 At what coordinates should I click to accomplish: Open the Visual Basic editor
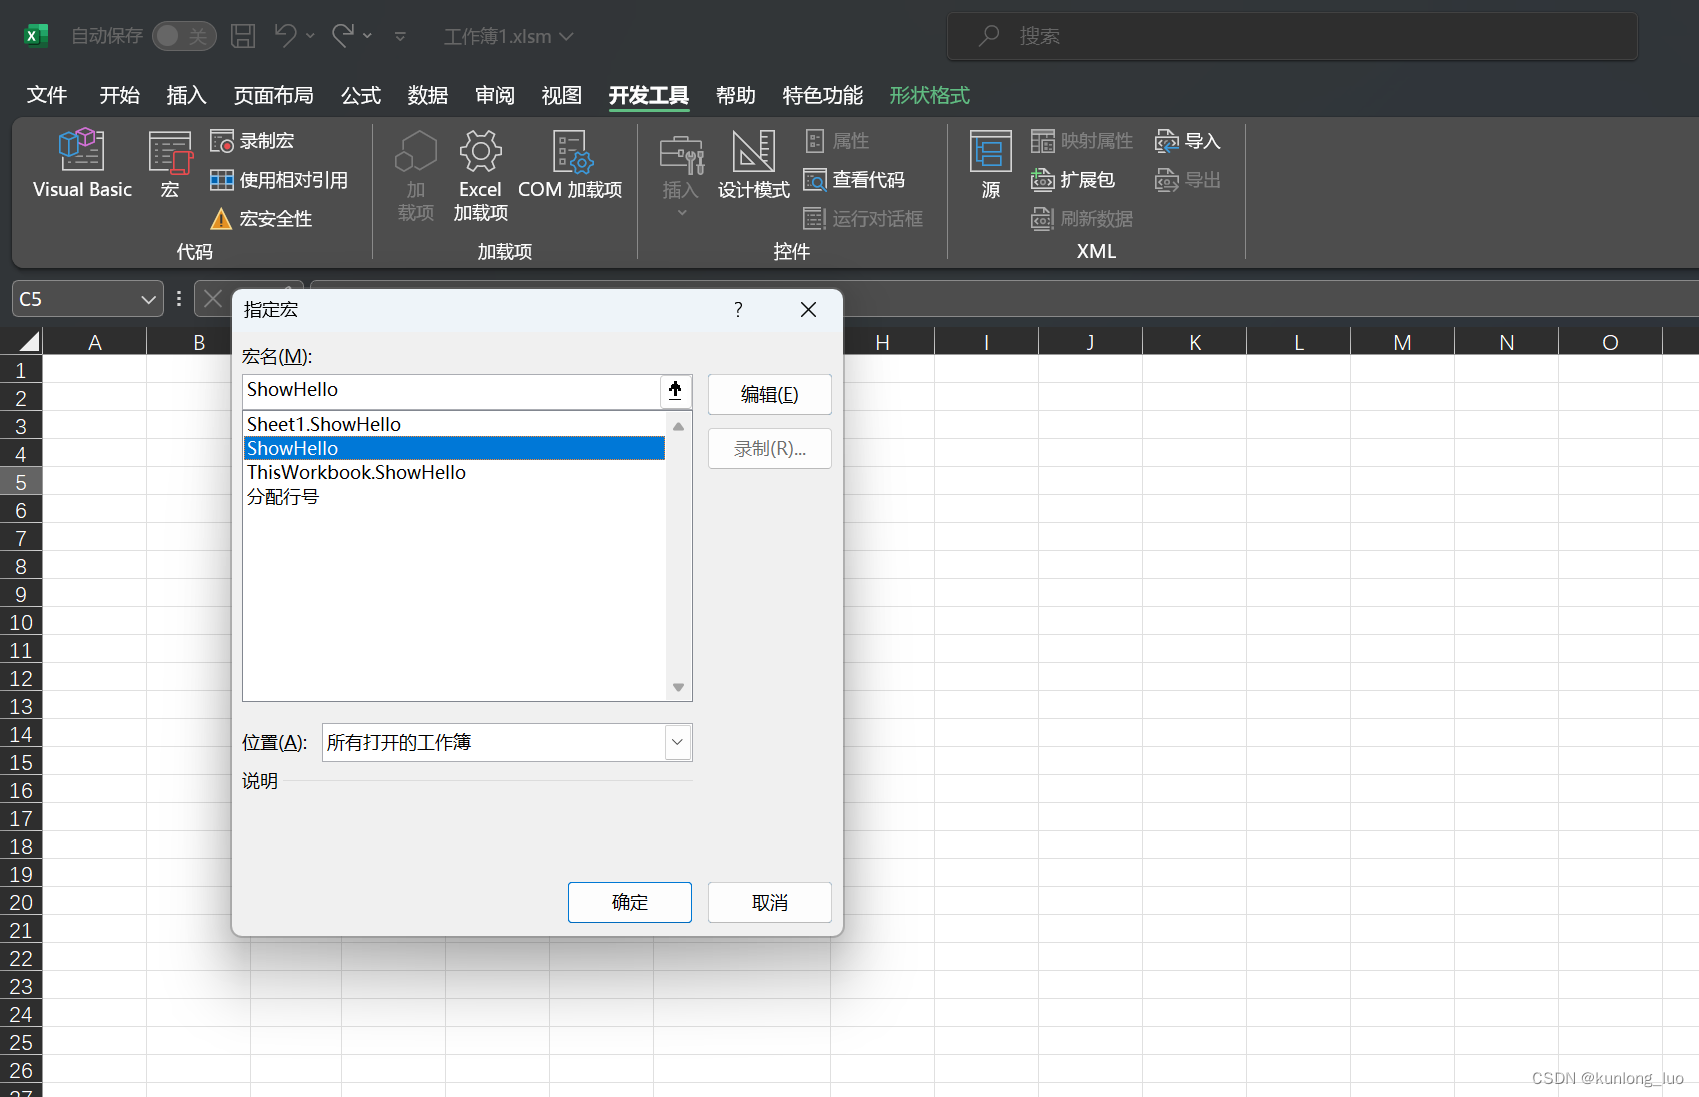tap(82, 164)
